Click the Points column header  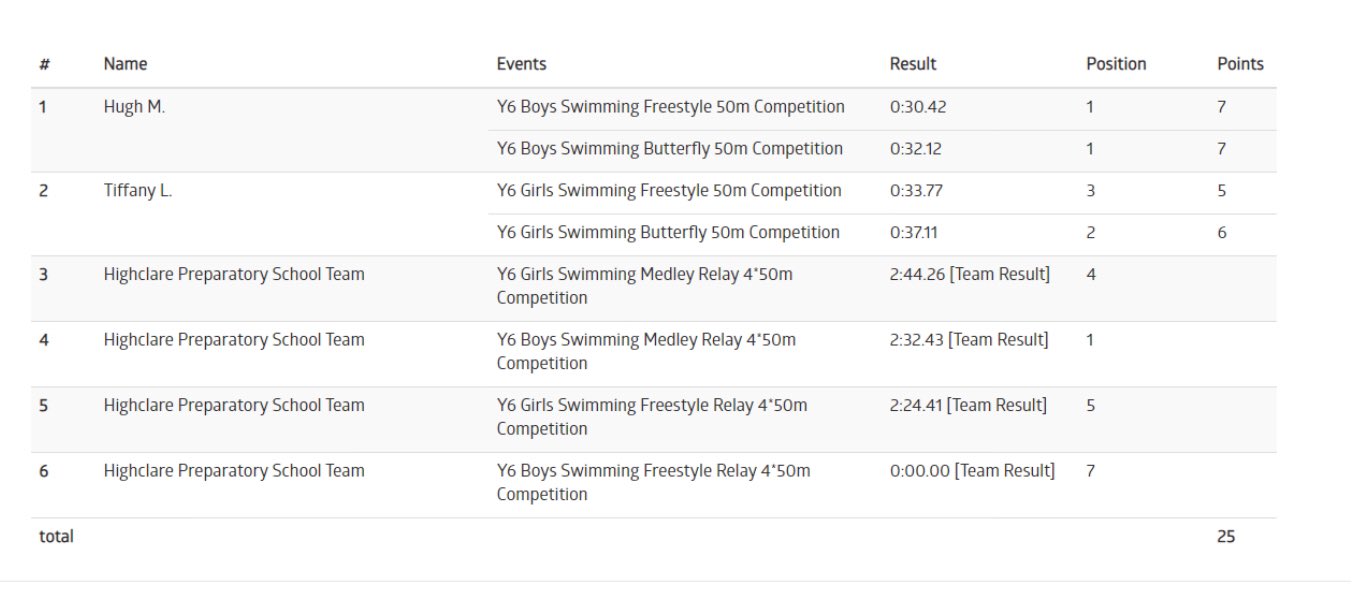pyautogui.click(x=1240, y=64)
